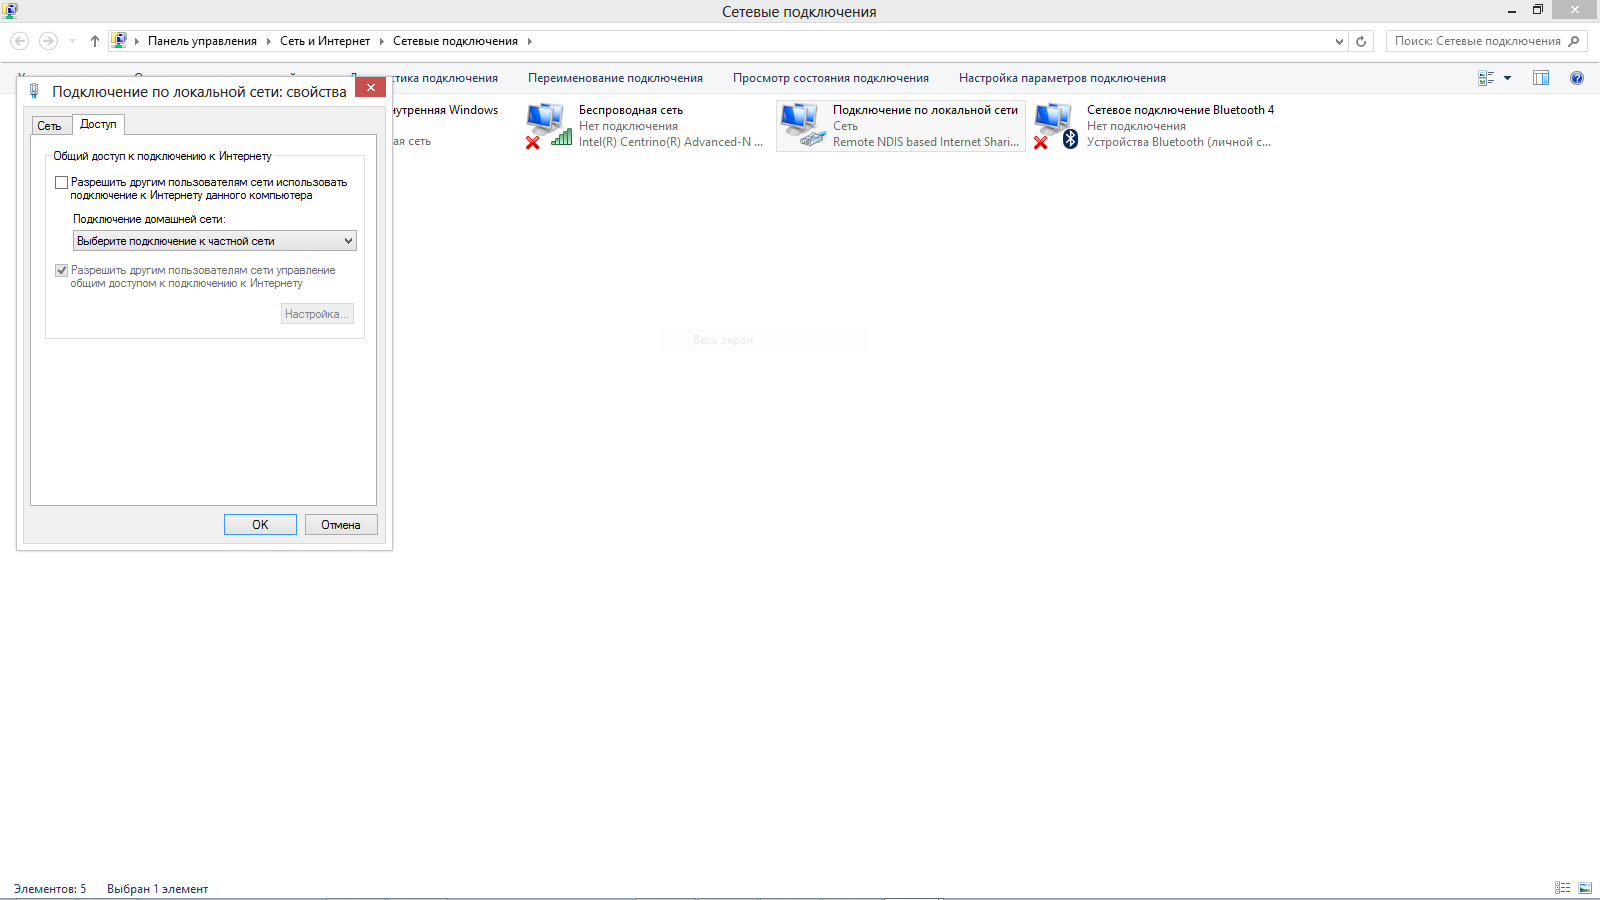Click the Элементов: 5 status bar text
This screenshot has width=1600, height=900.
(x=50, y=889)
